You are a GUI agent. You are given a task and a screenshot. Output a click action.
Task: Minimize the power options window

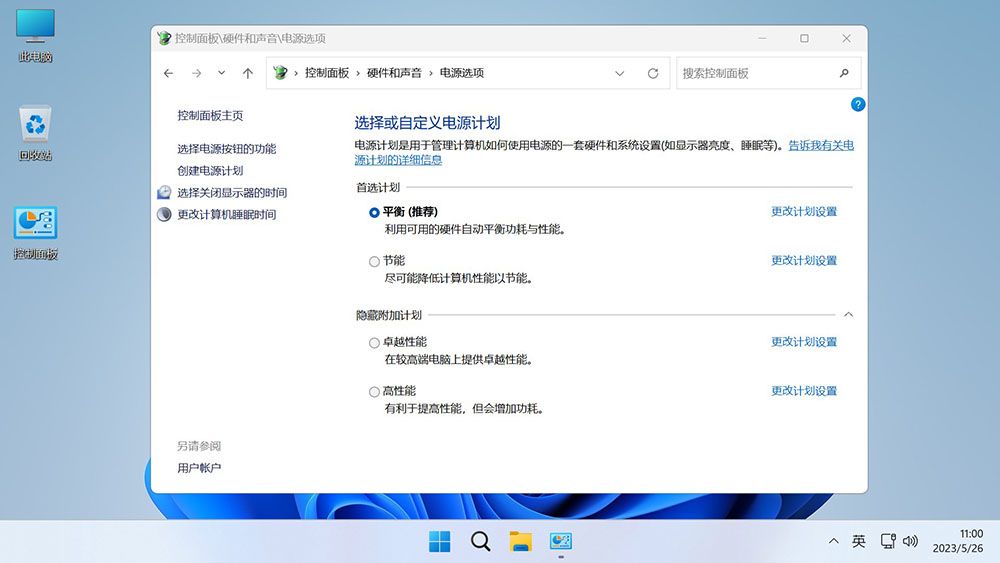pyautogui.click(x=762, y=38)
